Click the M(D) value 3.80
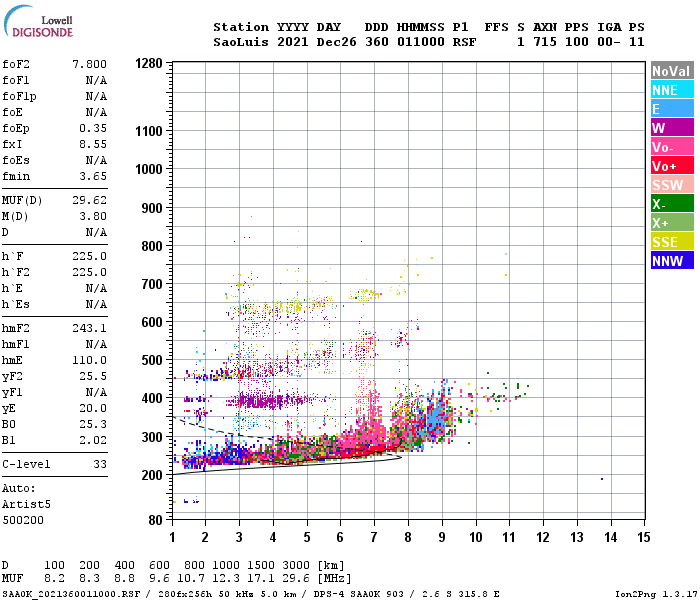700x600 pixels. [93, 217]
